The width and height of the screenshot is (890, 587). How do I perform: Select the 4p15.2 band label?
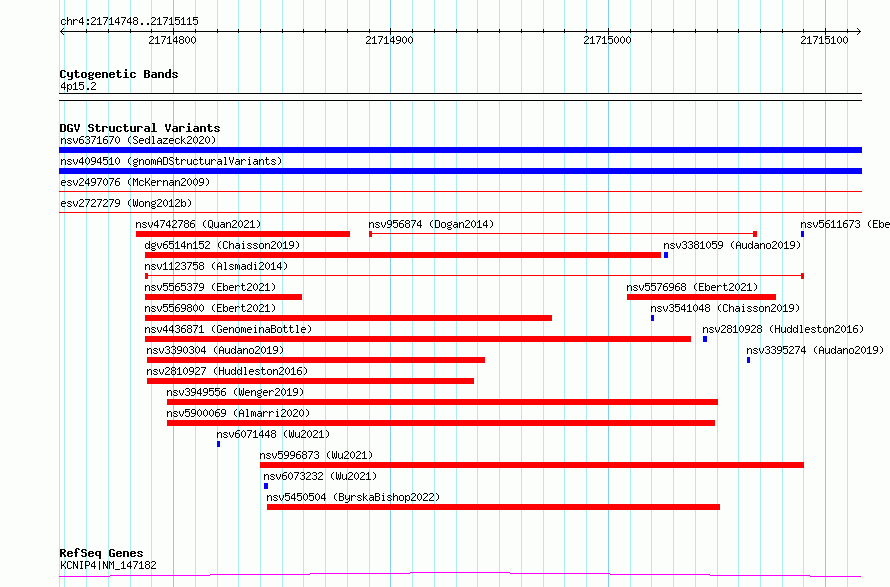point(78,86)
